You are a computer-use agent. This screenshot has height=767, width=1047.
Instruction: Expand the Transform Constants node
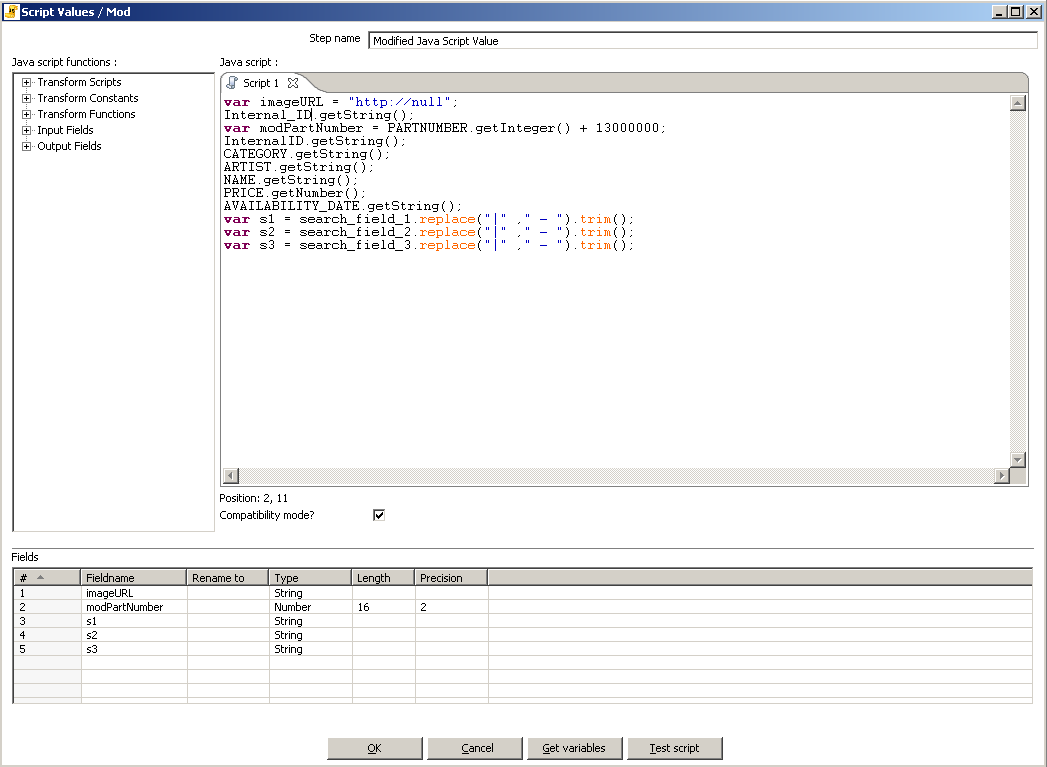coord(27,98)
